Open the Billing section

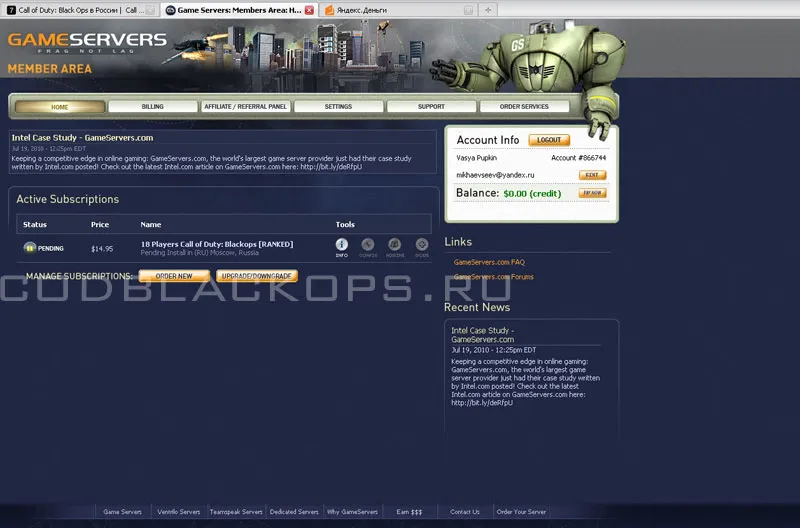153,107
